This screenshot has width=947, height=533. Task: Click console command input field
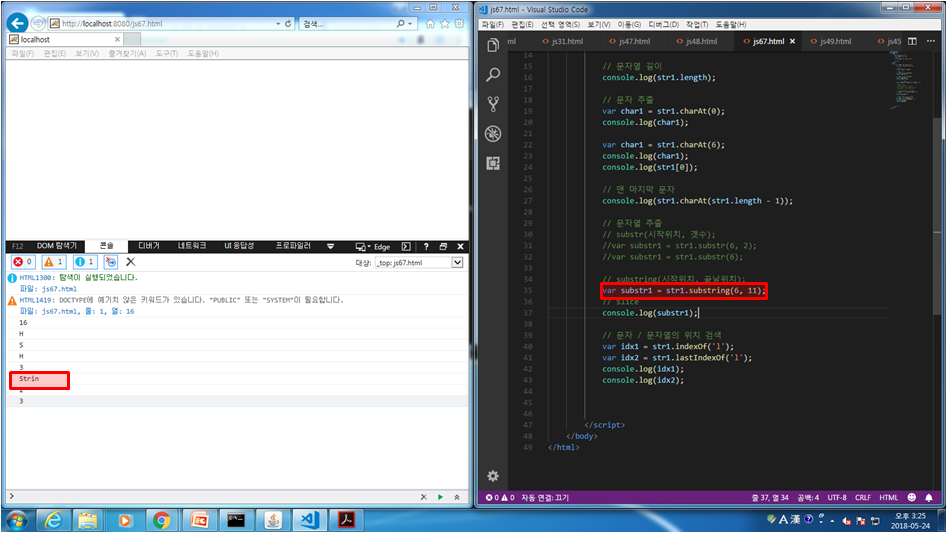pos(214,497)
